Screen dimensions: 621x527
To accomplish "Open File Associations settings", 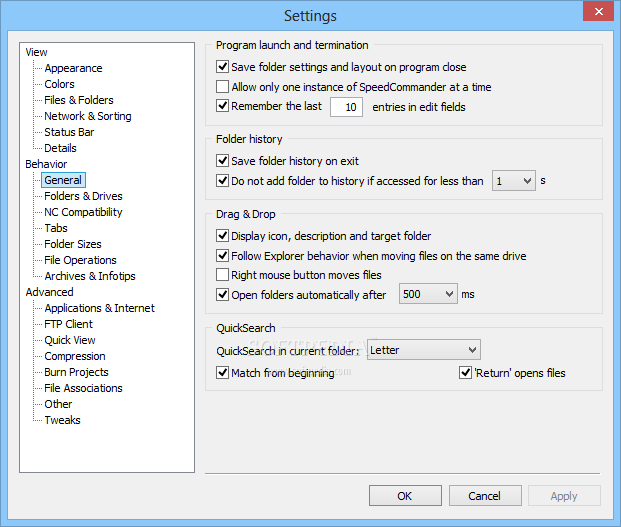I will point(84,388).
